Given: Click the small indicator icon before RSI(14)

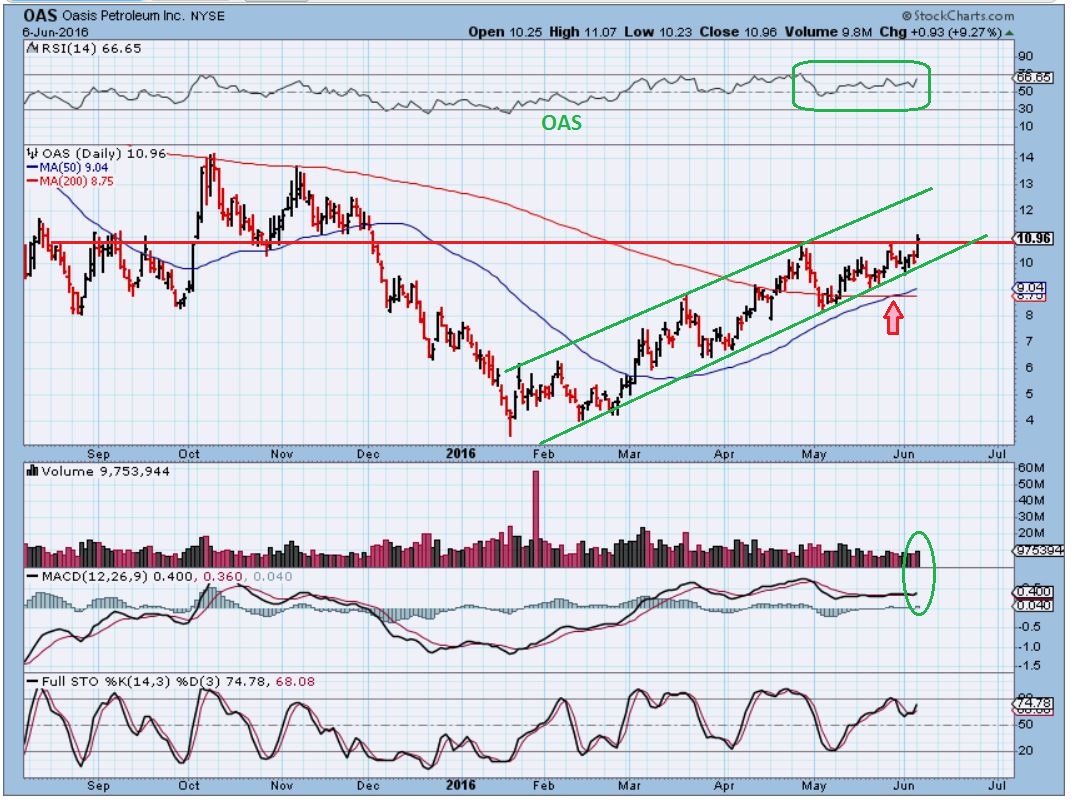Looking at the screenshot, I should coord(32,48).
